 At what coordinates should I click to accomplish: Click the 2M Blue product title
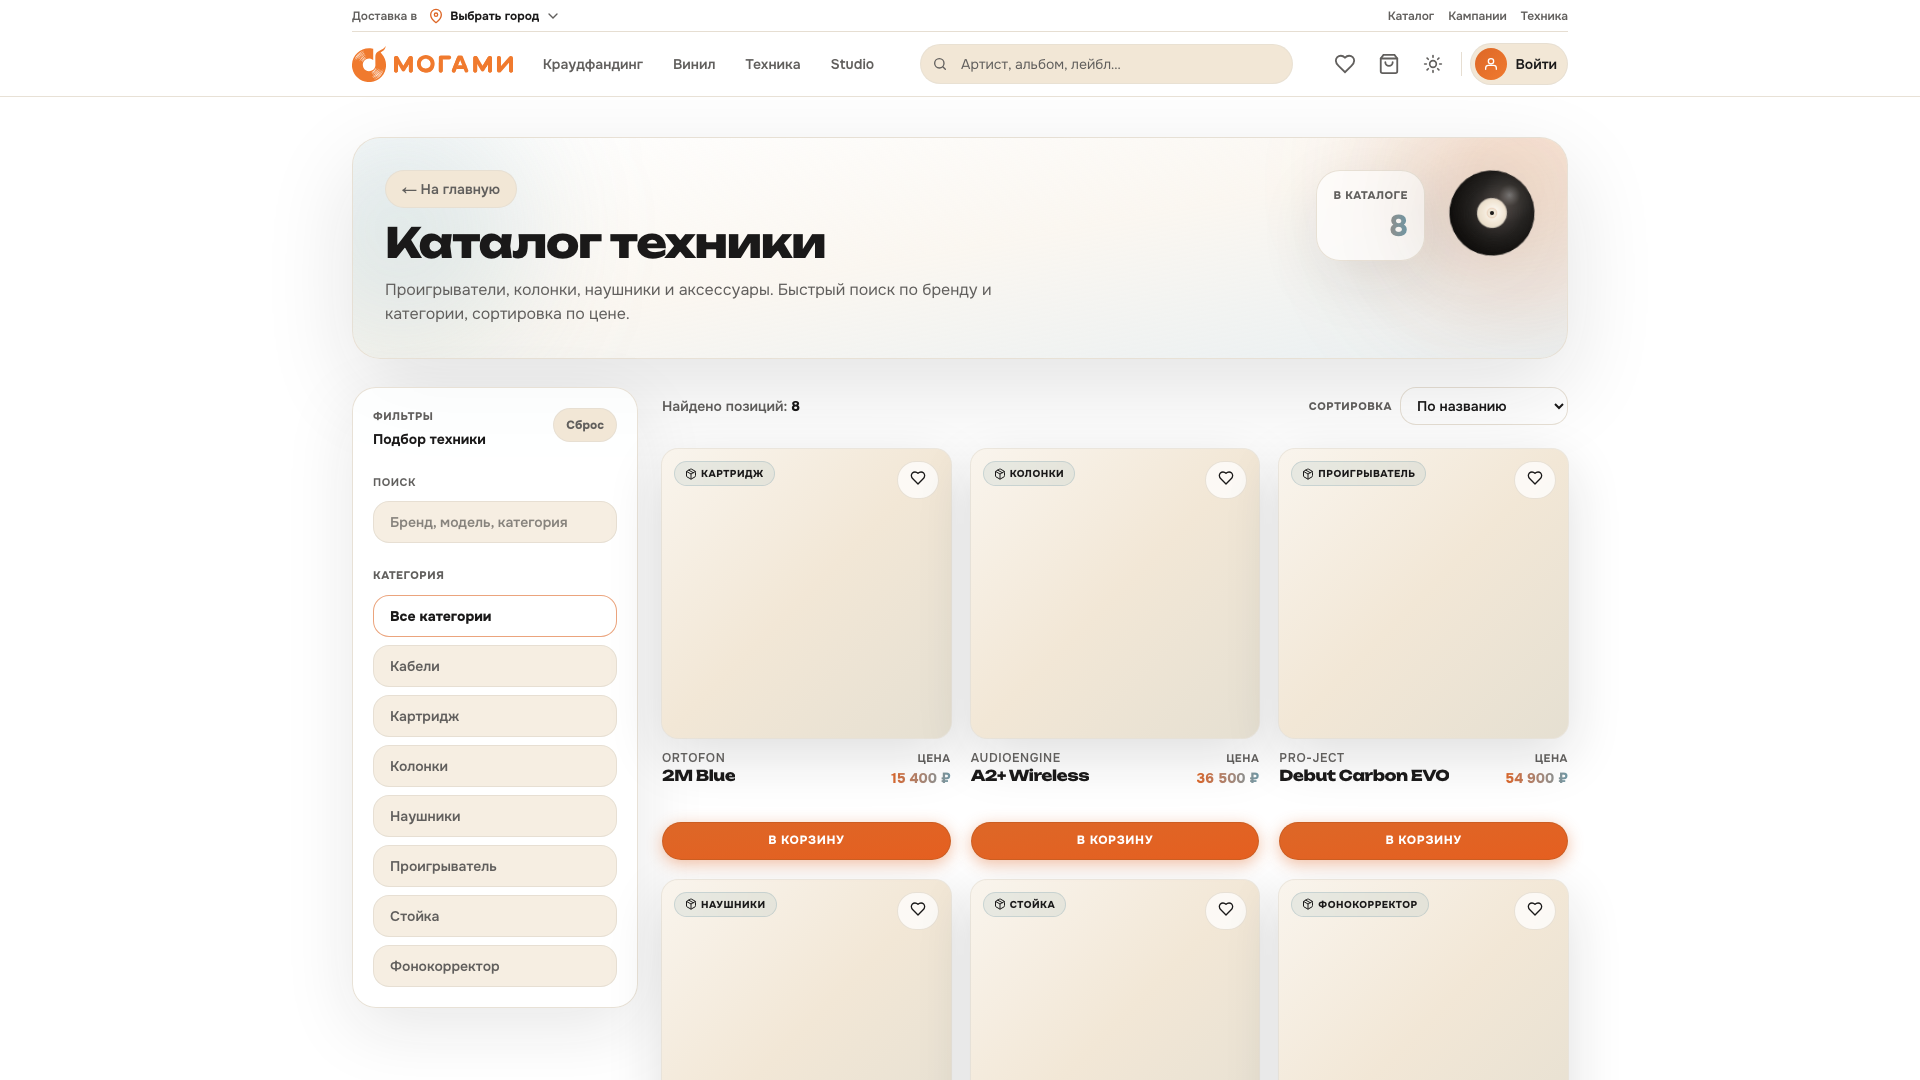[x=699, y=776]
